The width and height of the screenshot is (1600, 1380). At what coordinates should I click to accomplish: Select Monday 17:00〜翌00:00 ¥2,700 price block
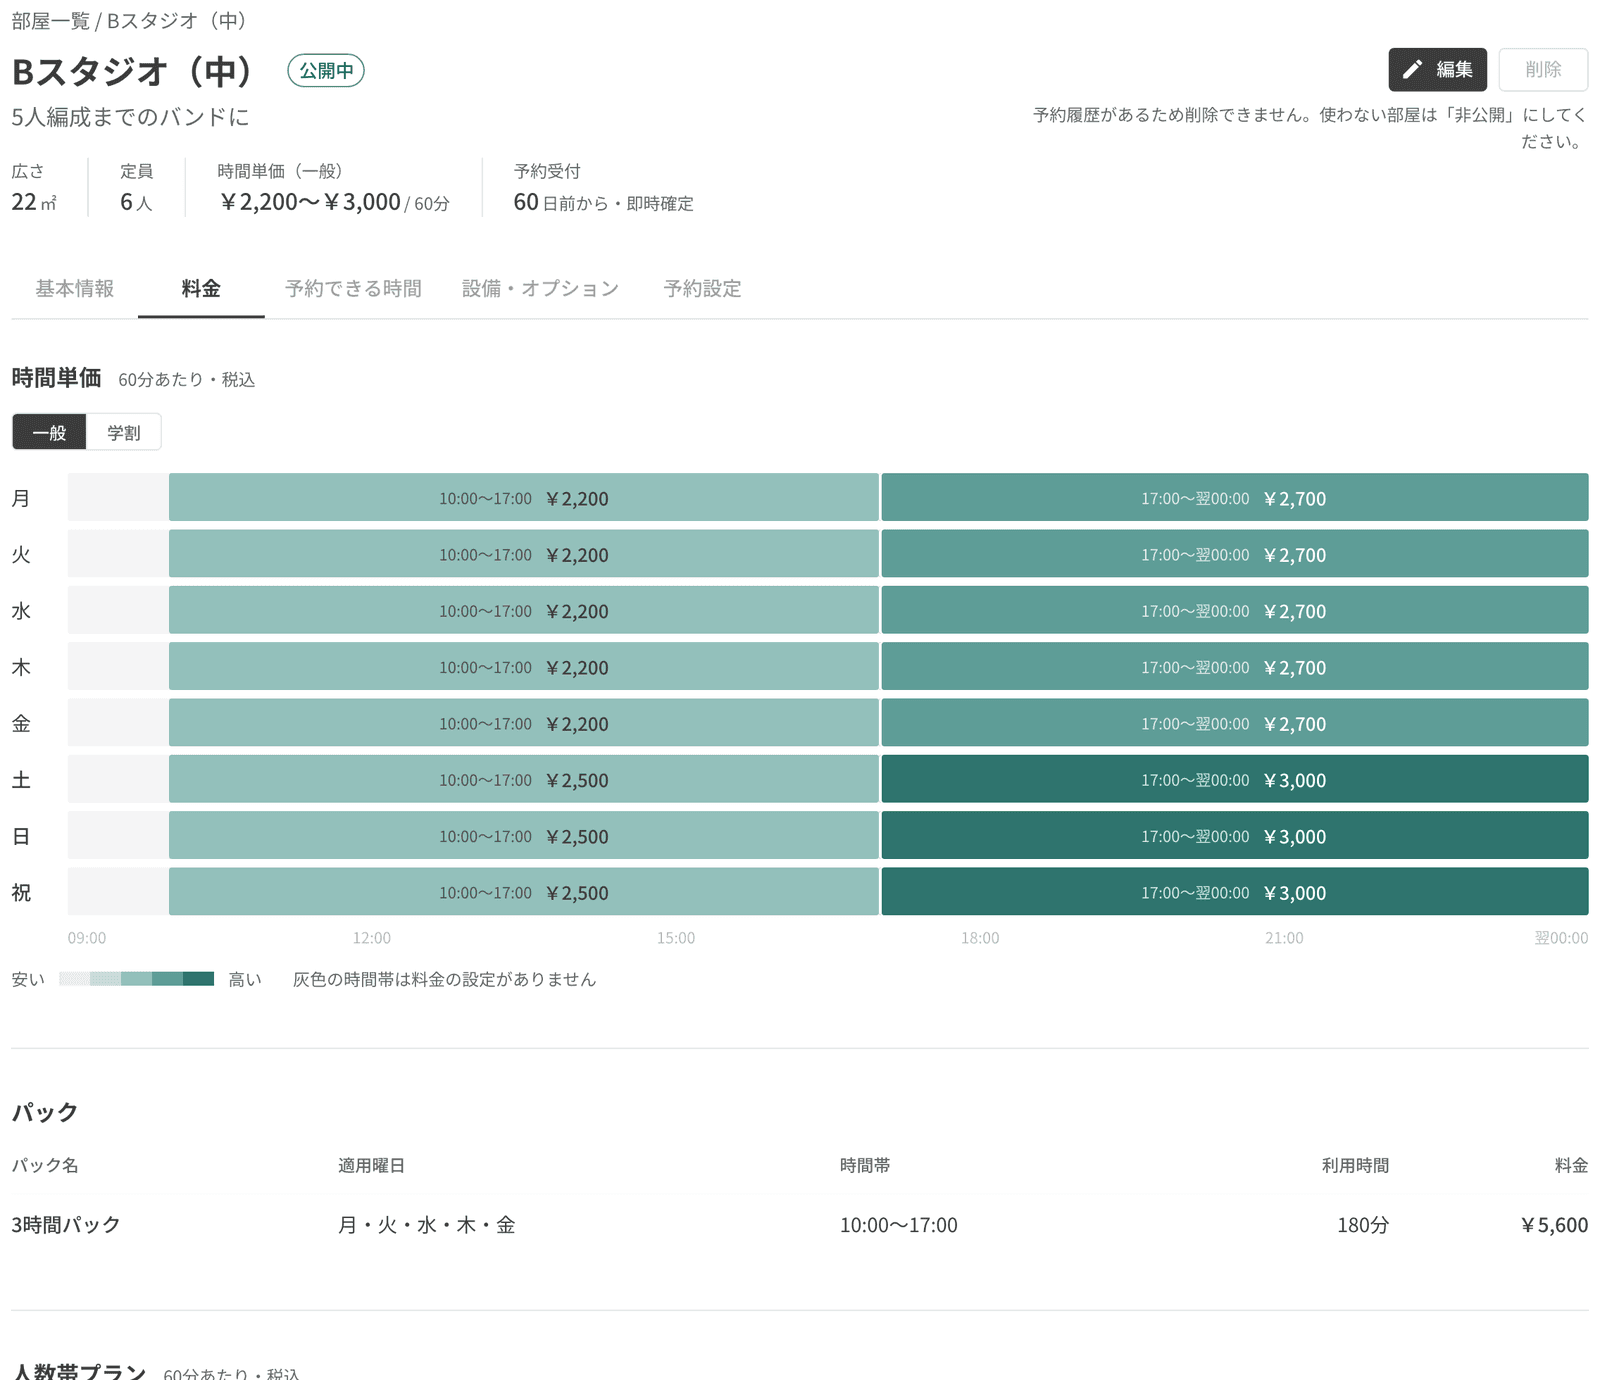pos(1235,498)
